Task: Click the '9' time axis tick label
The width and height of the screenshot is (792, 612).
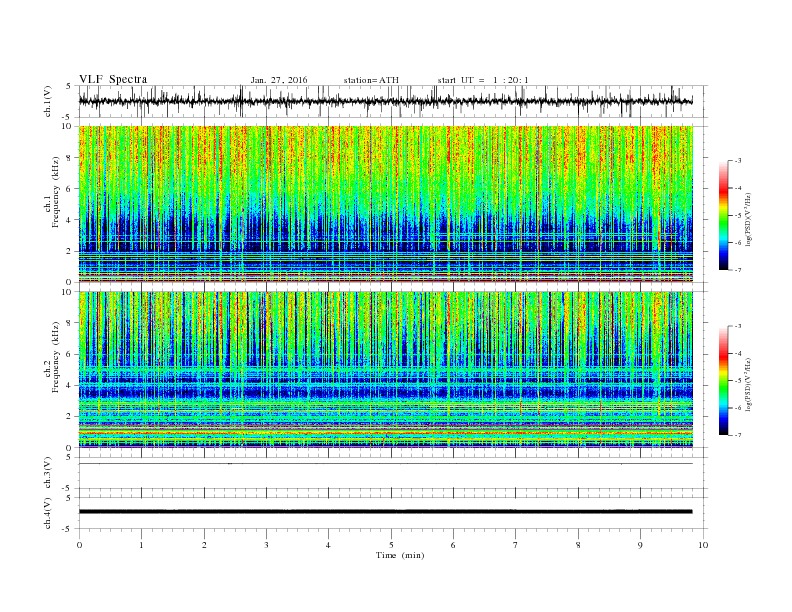Action: click(x=640, y=545)
